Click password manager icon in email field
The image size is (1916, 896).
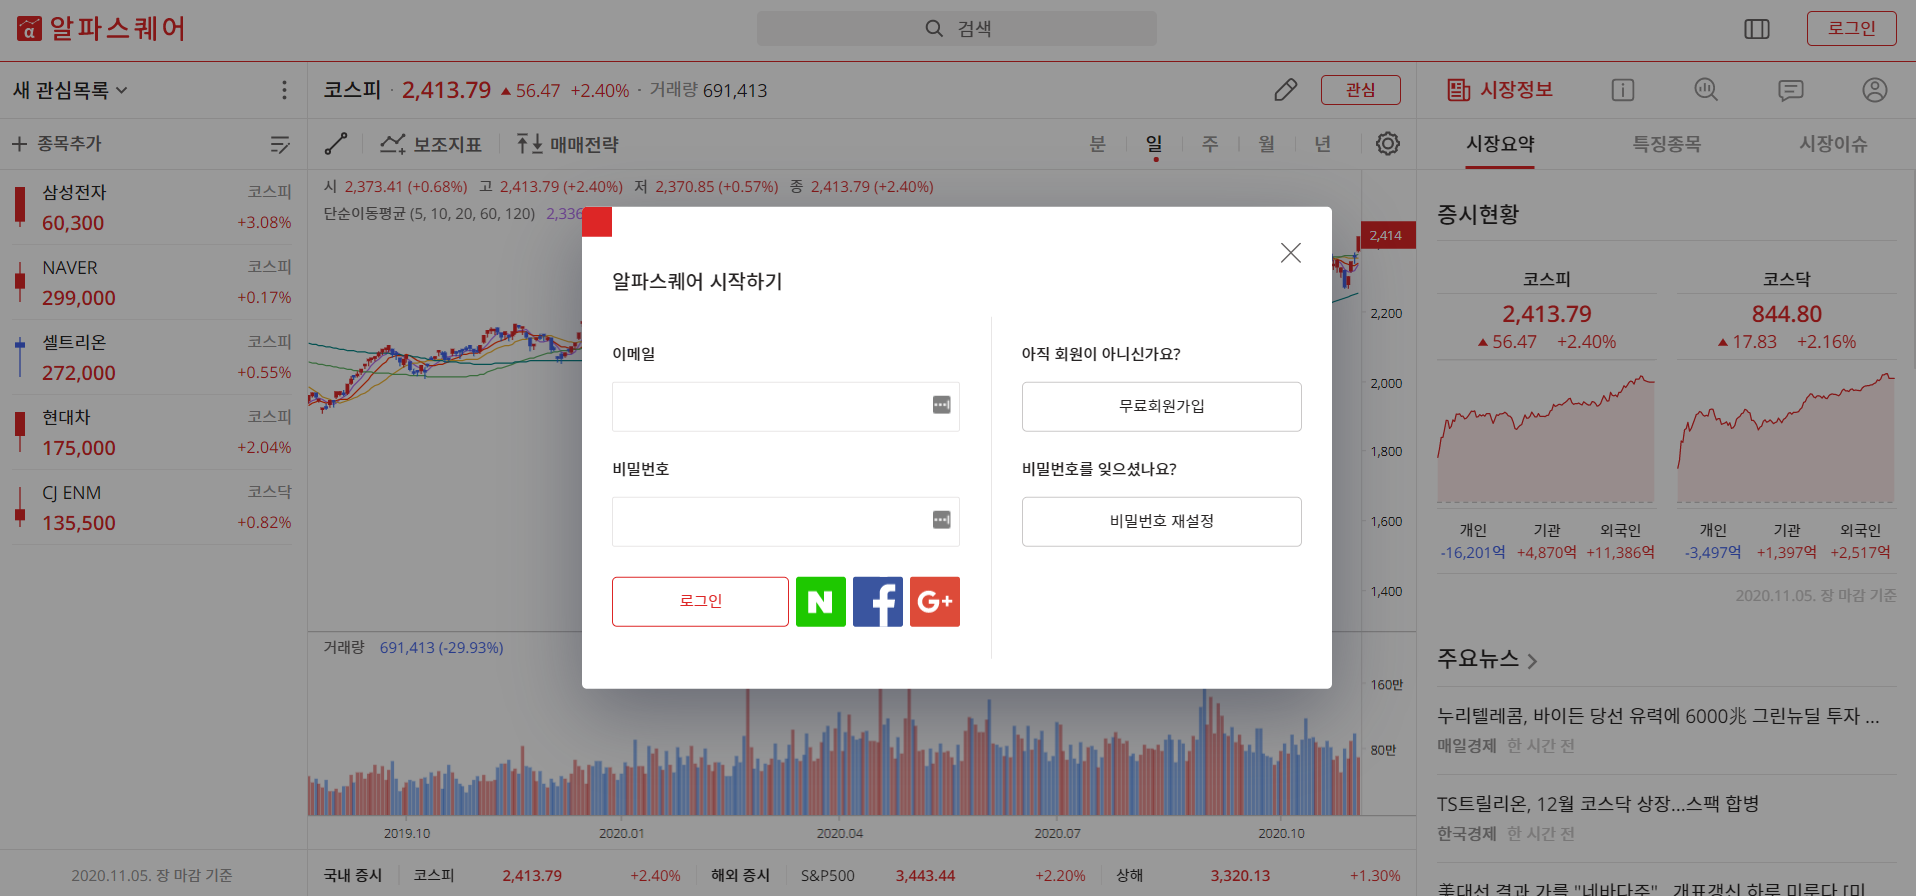pyautogui.click(x=942, y=405)
